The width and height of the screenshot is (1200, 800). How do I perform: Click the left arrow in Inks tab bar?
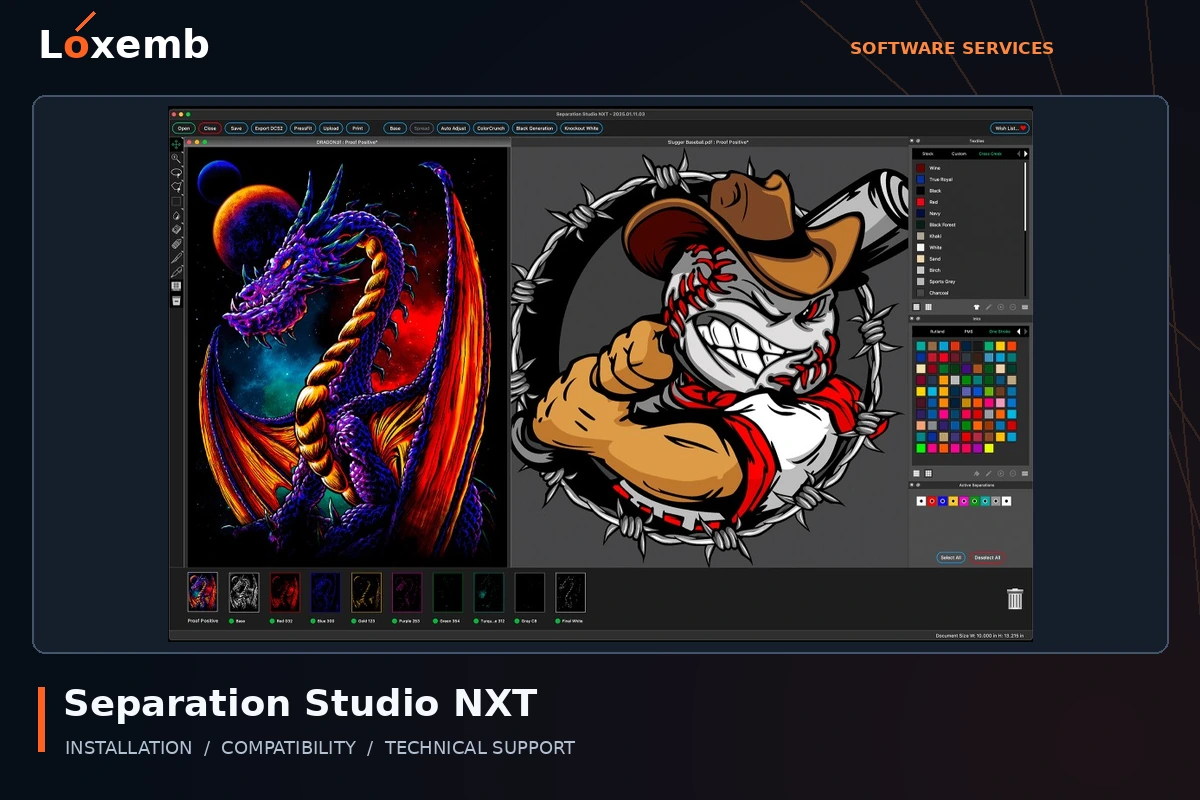pos(1019,331)
